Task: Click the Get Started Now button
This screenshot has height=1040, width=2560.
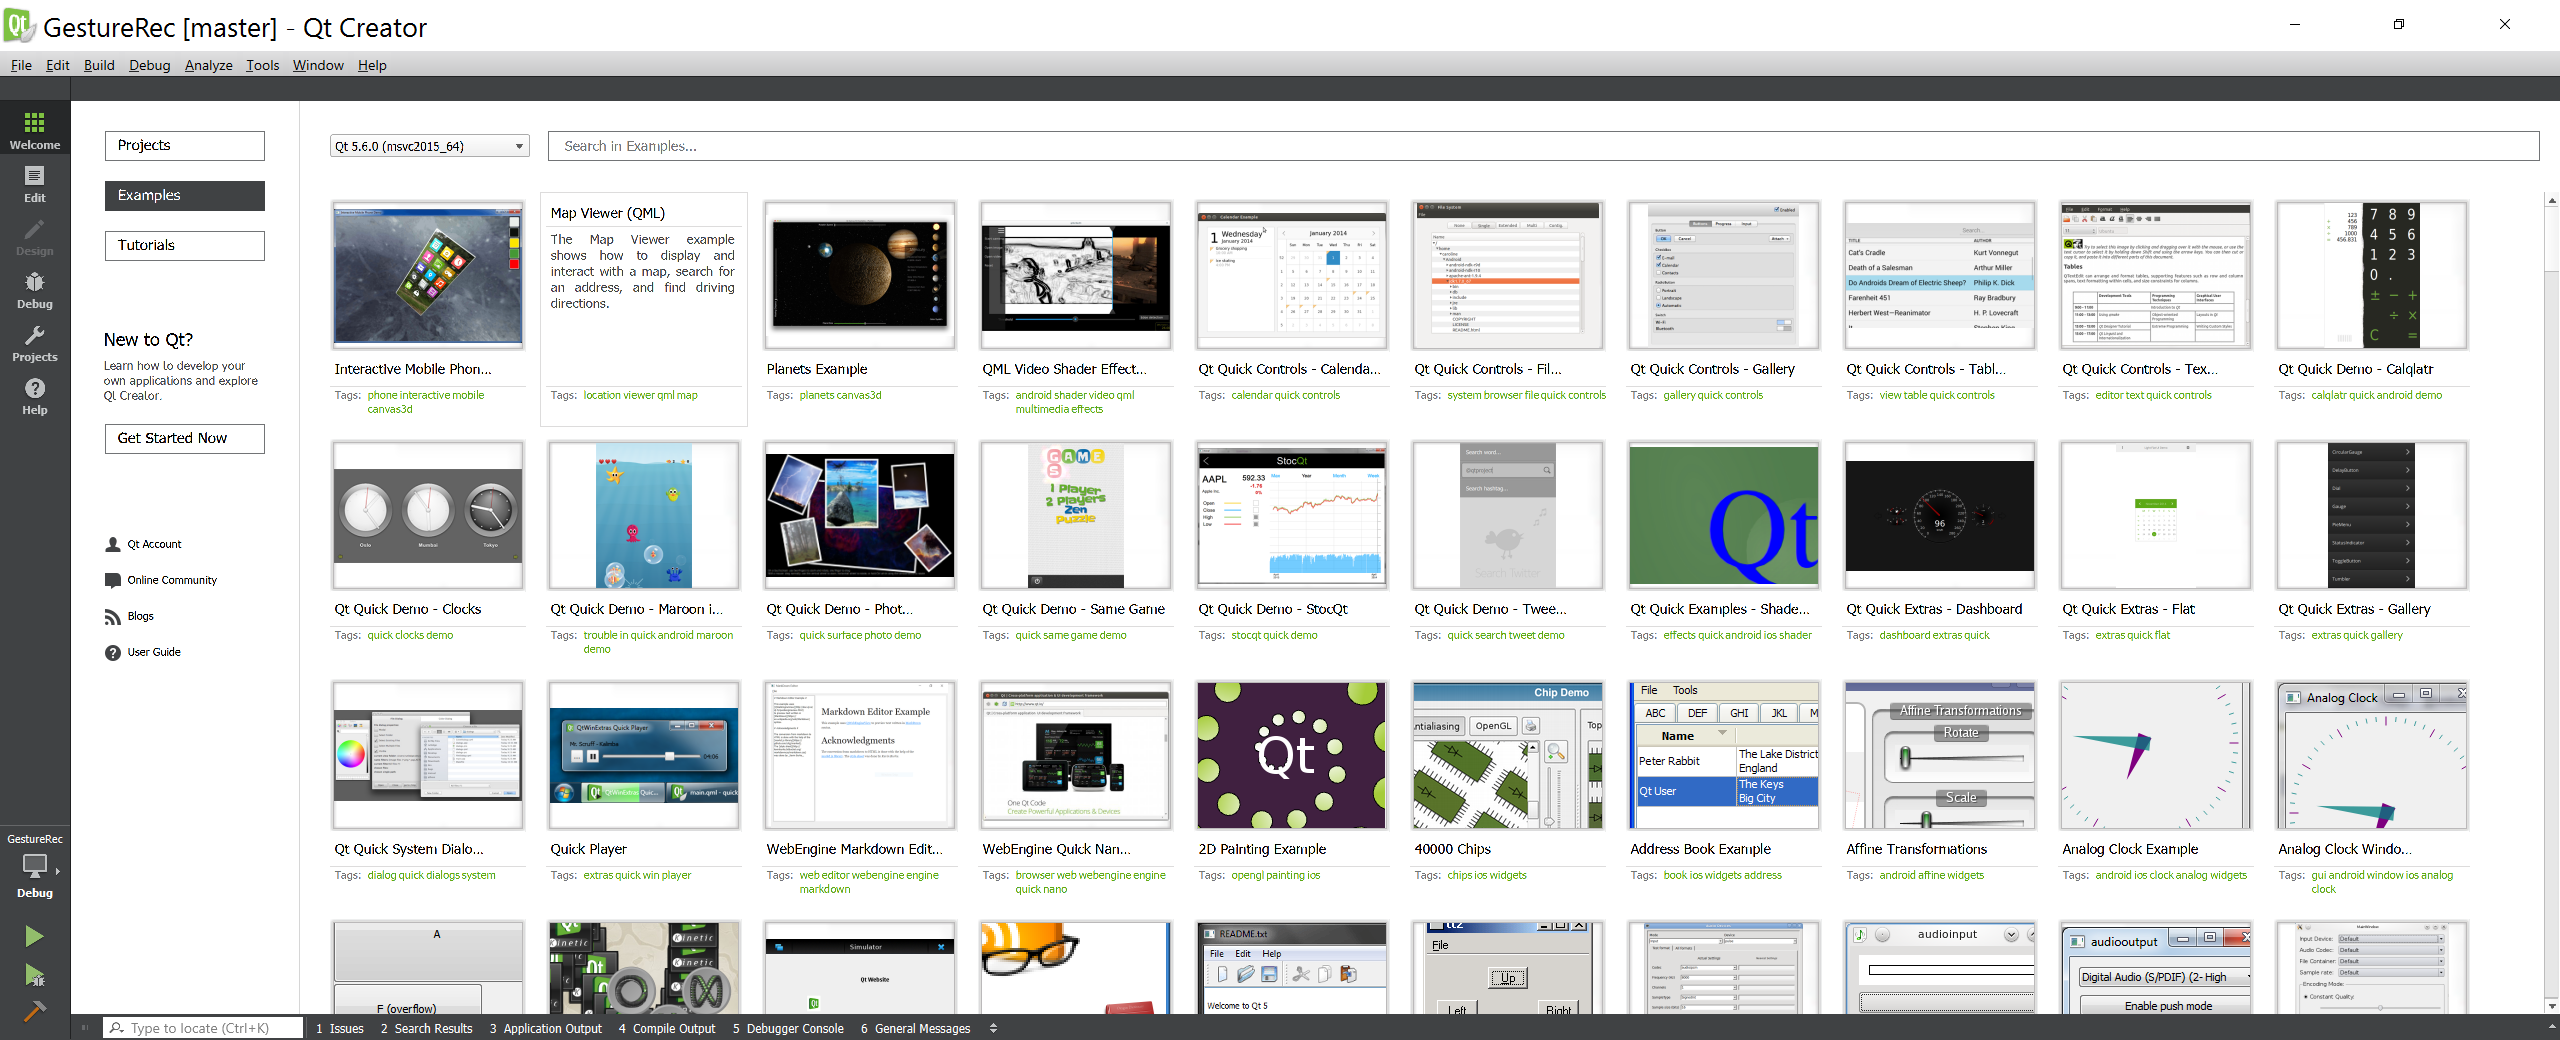Action: pyautogui.click(x=185, y=438)
